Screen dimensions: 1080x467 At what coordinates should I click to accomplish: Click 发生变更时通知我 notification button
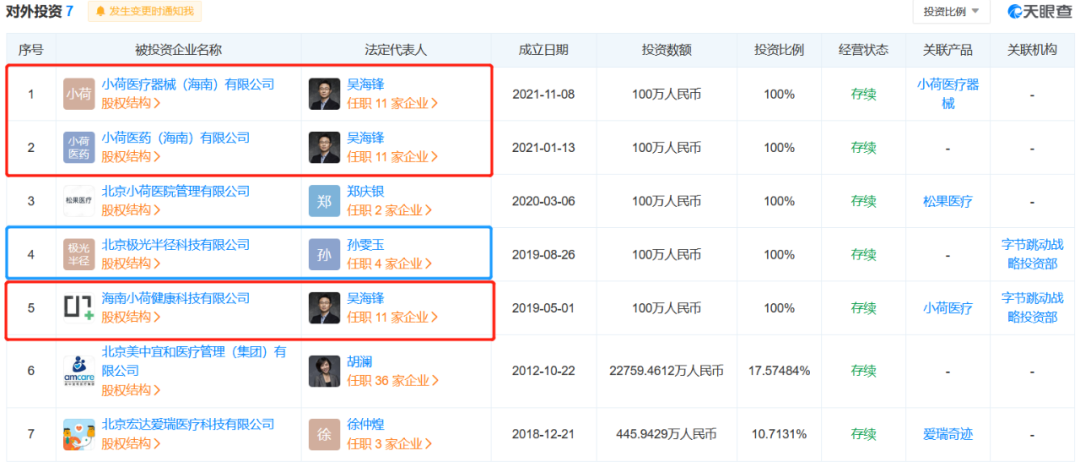[x=145, y=12]
